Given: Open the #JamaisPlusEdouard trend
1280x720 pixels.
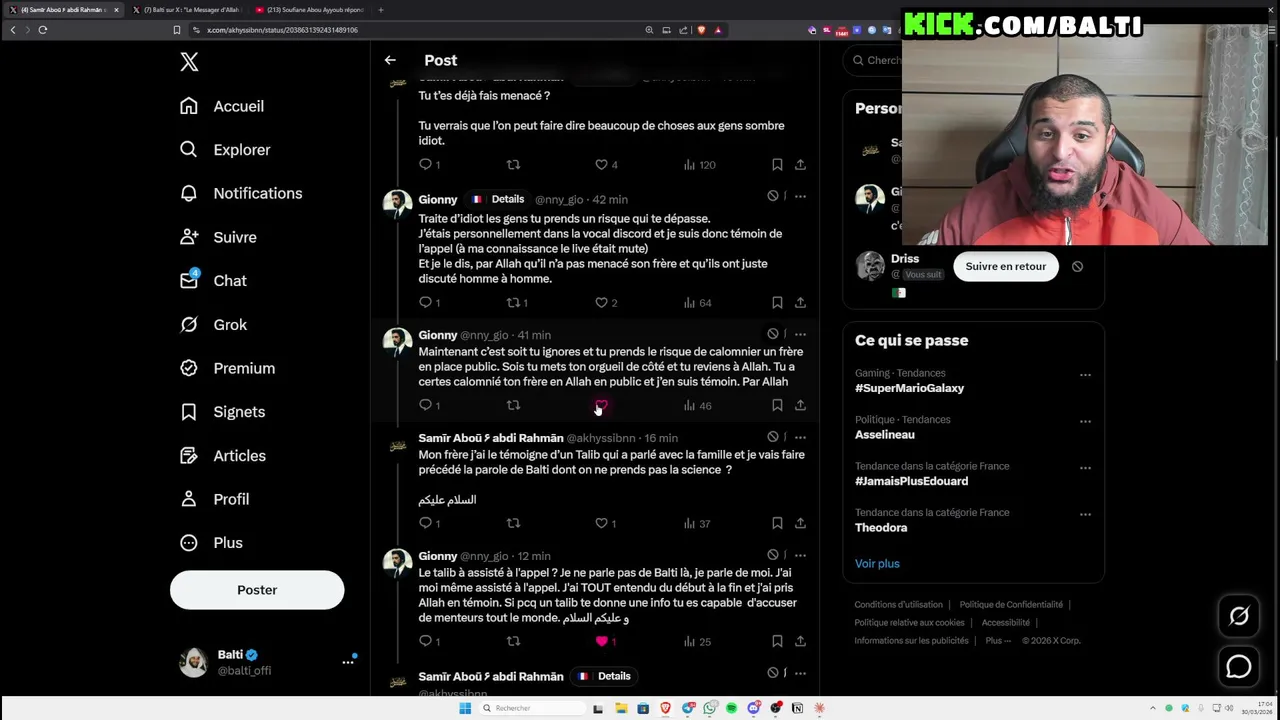Looking at the screenshot, I should [911, 481].
